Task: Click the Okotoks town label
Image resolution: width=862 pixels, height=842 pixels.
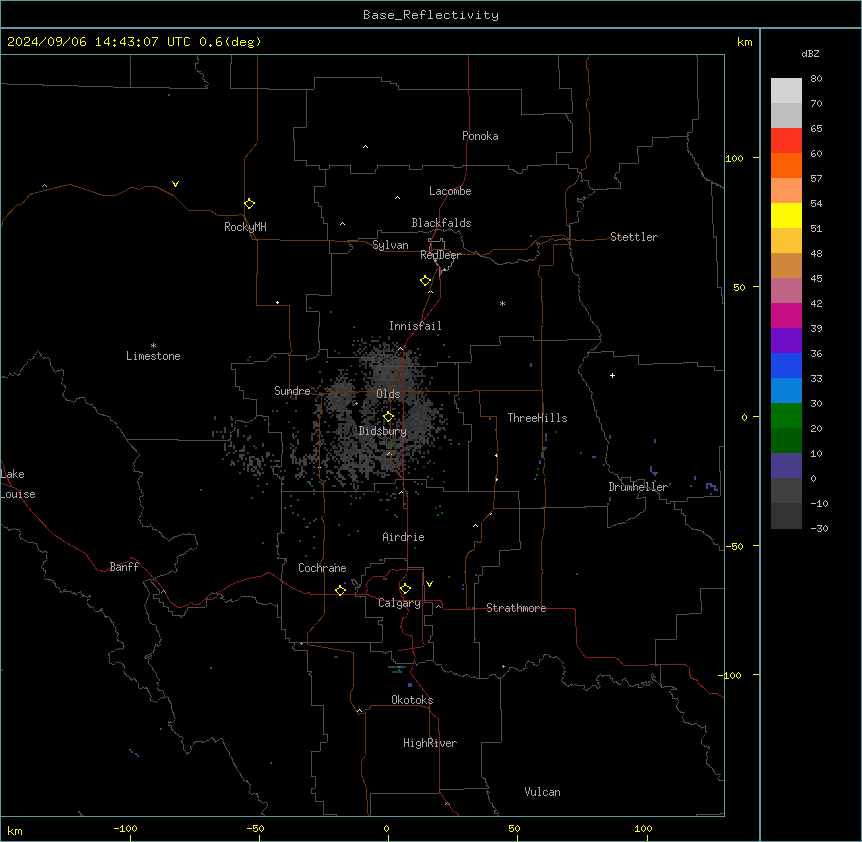Action: (x=412, y=700)
